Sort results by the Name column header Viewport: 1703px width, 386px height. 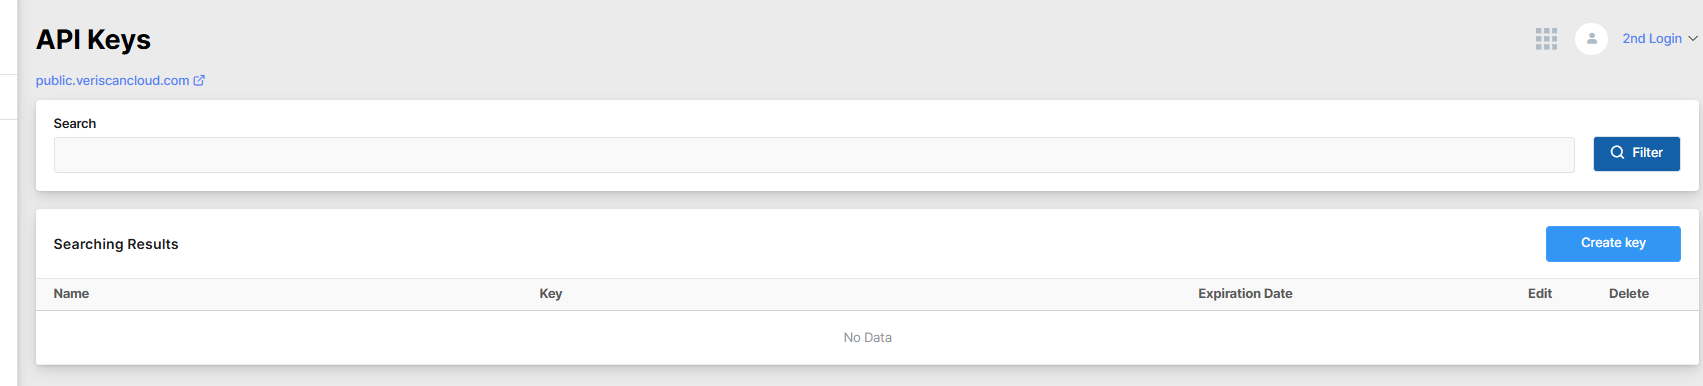pyautogui.click(x=71, y=294)
